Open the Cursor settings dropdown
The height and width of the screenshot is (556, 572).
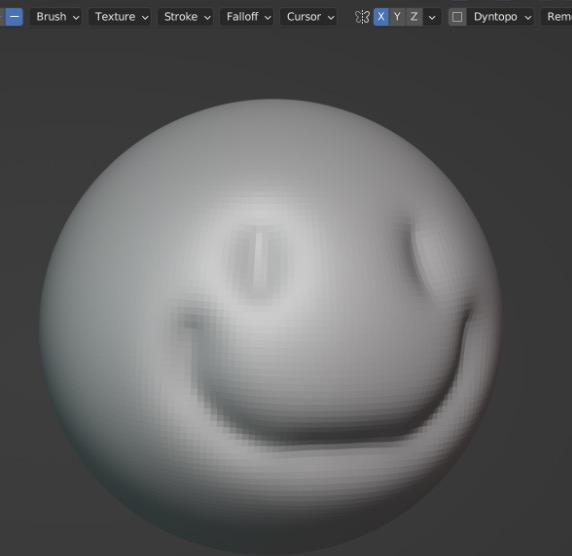(308, 17)
